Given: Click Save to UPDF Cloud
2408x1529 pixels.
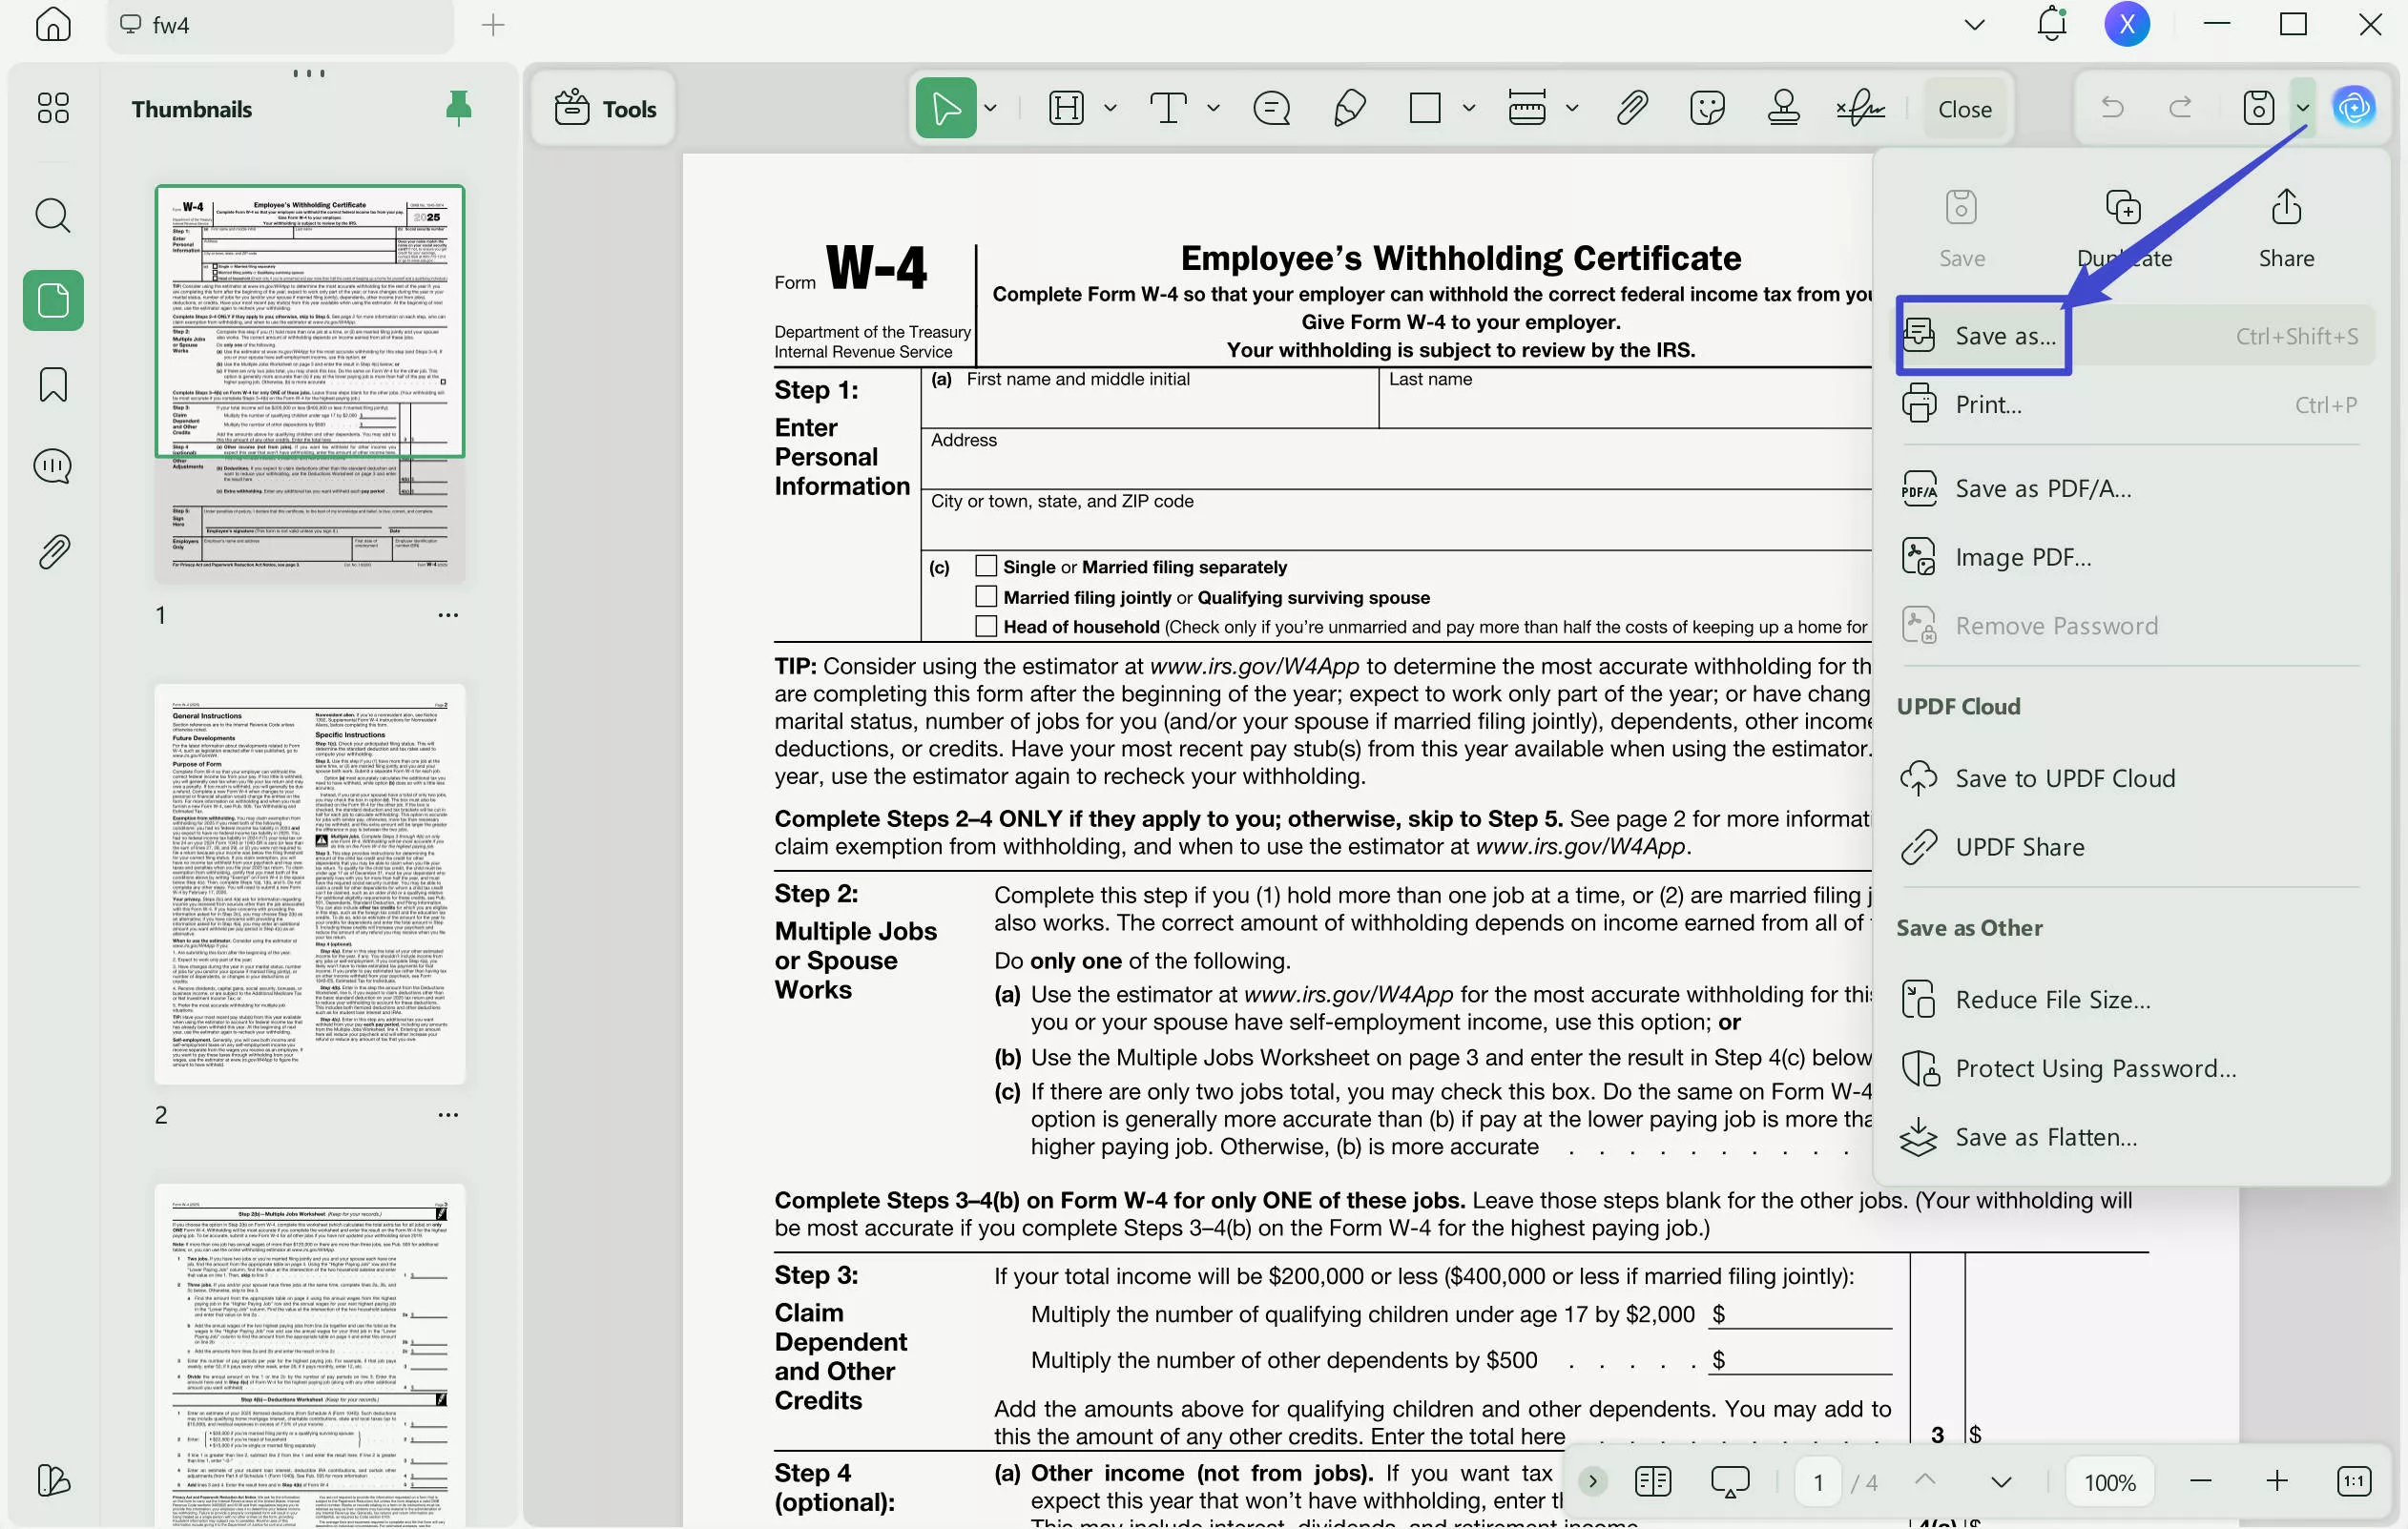Looking at the screenshot, I should (x=2063, y=777).
